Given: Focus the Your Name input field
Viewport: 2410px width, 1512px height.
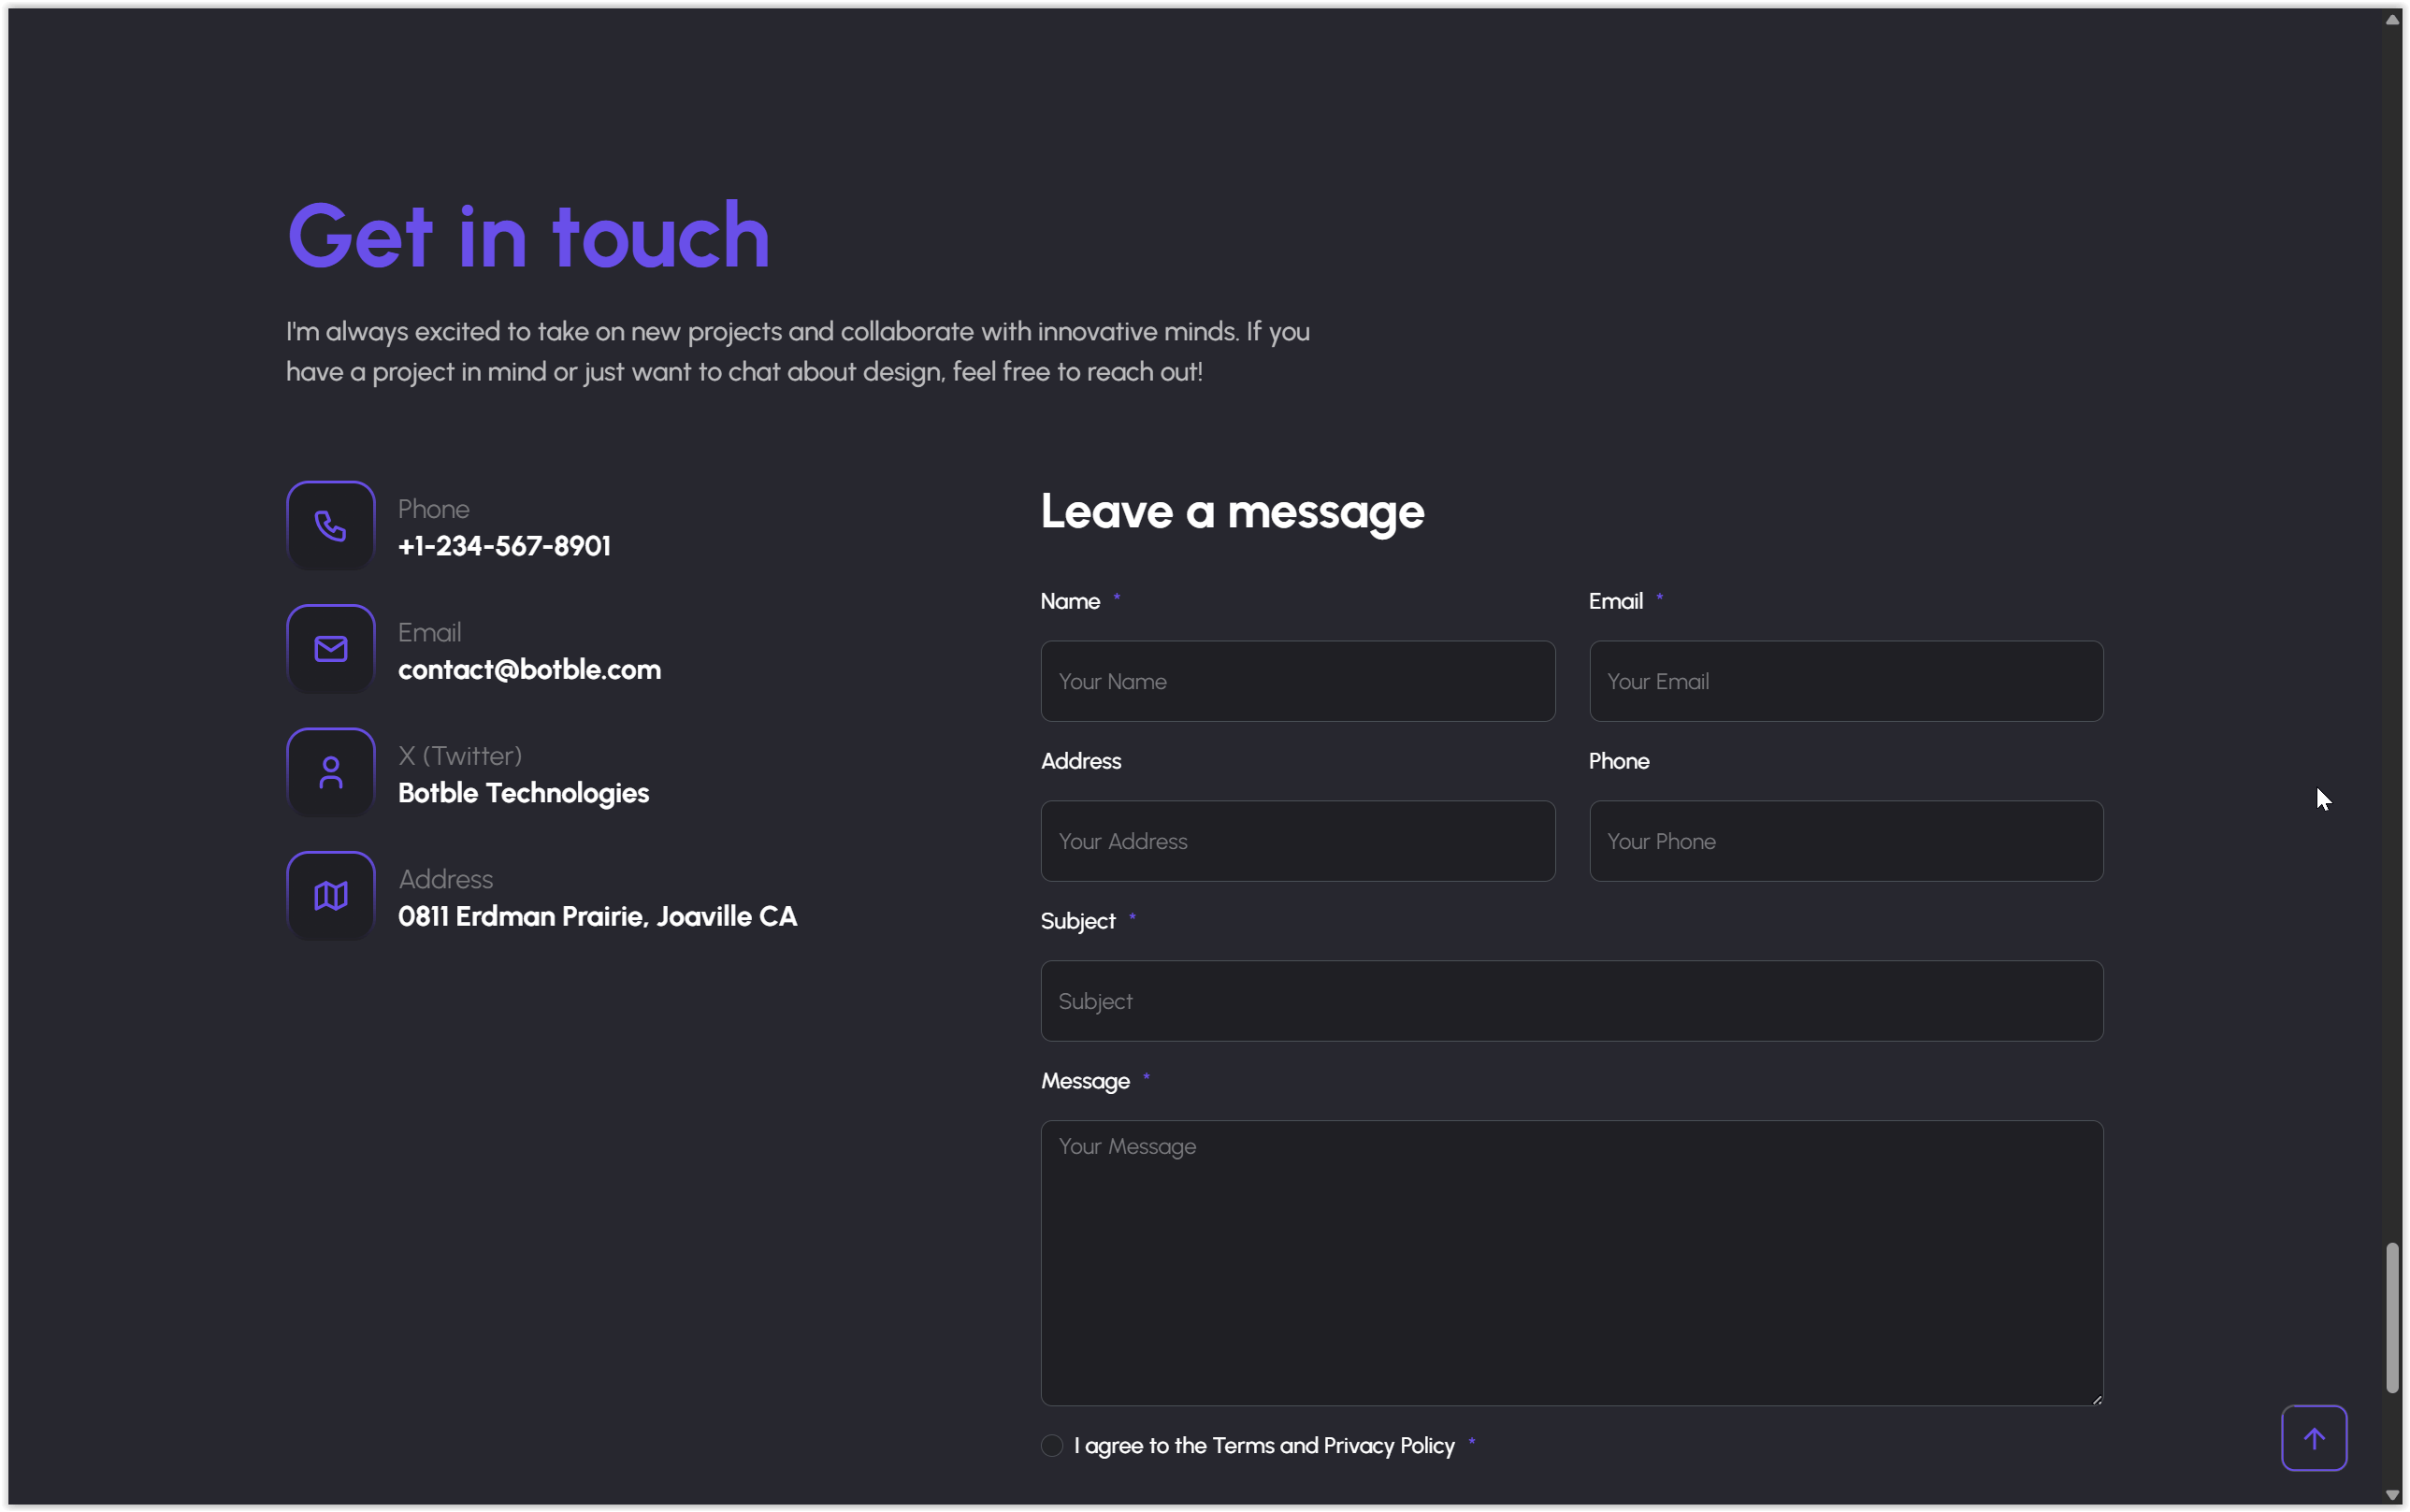Looking at the screenshot, I should pyautogui.click(x=1296, y=681).
